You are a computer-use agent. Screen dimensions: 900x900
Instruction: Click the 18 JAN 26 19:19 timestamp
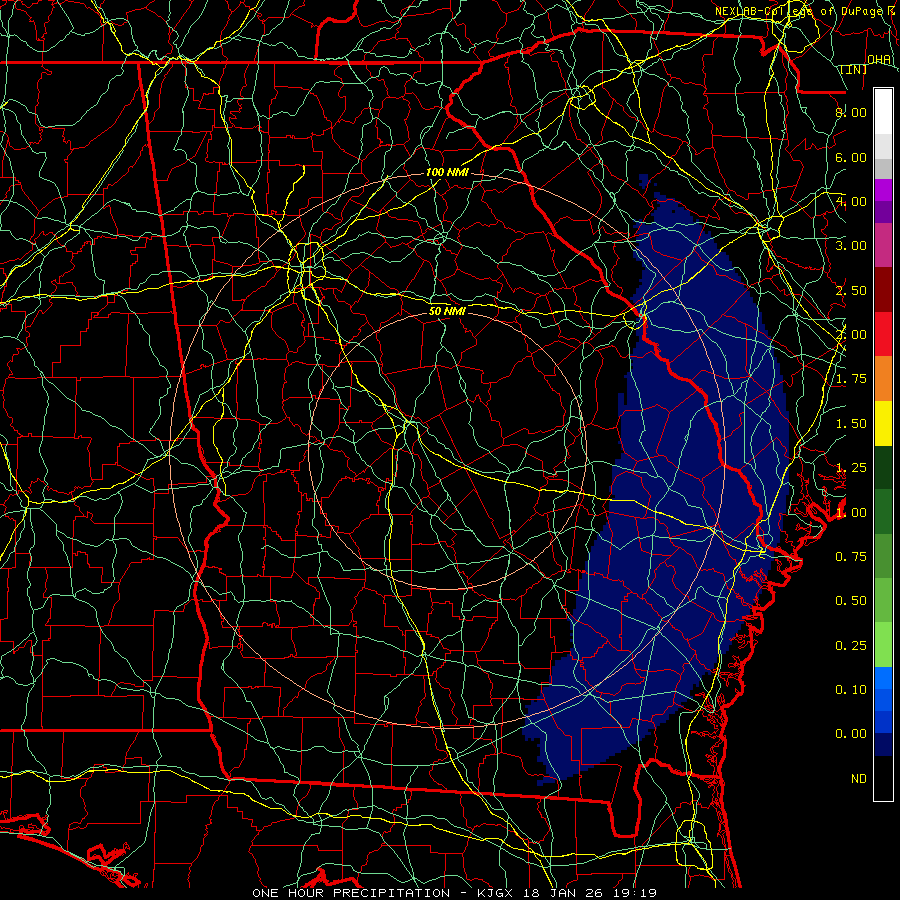pyautogui.click(x=589, y=893)
